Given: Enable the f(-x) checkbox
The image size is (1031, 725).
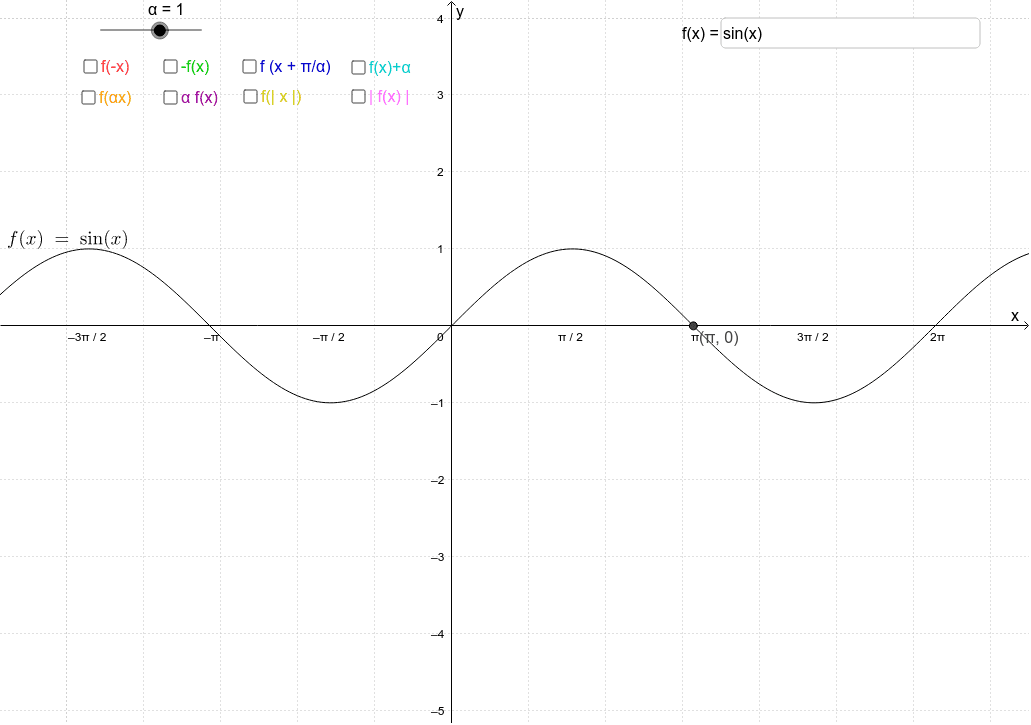Looking at the screenshot, I should (x=90, y=66).
